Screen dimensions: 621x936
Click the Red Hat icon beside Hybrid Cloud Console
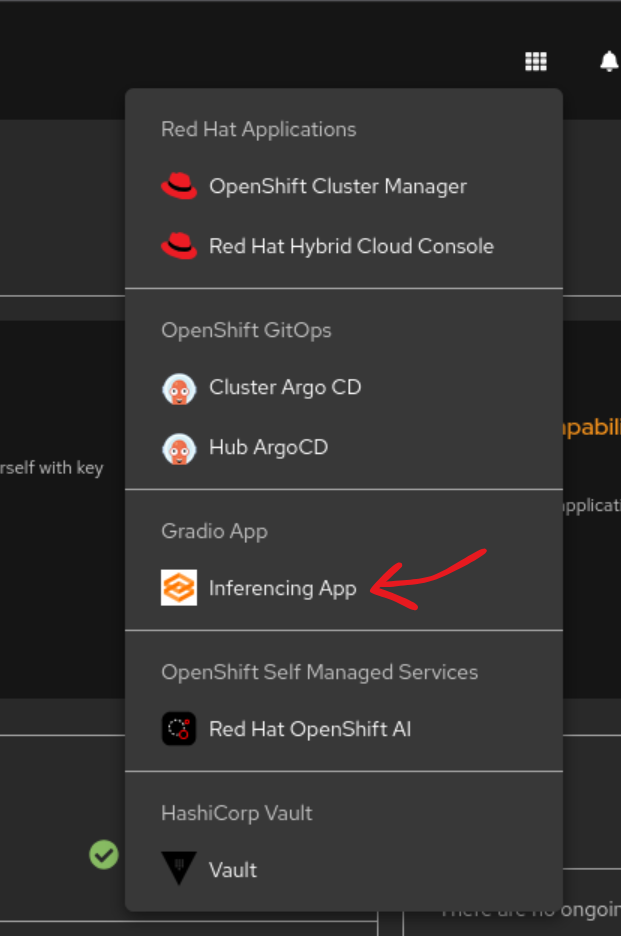coord(180,245)
